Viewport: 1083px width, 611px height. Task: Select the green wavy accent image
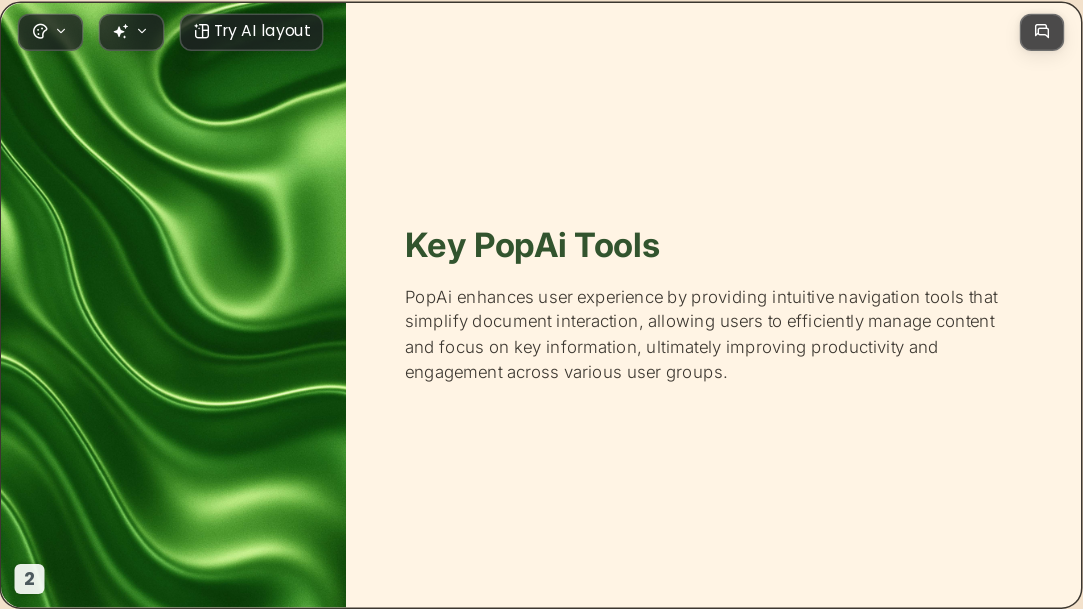pyautogui.click(x=173, y=305)
